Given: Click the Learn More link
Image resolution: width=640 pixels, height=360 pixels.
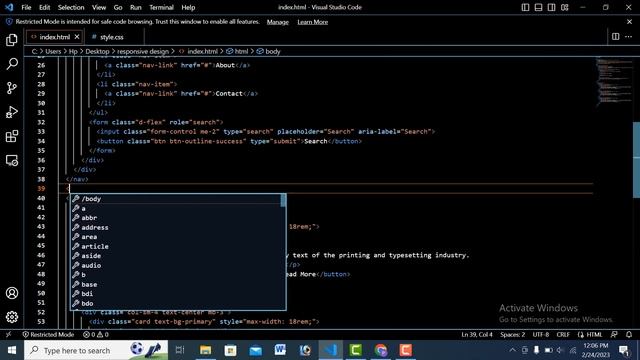Looking at the screenshot, I should click(x=313, y=22).
